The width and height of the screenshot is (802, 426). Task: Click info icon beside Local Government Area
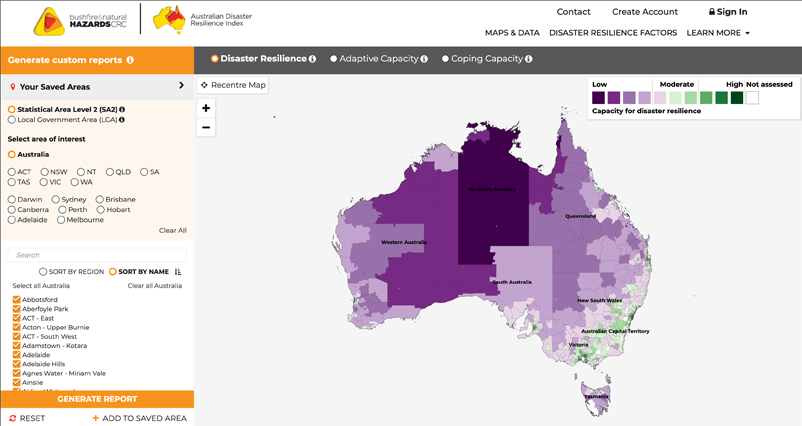click(x=122, y=120)
